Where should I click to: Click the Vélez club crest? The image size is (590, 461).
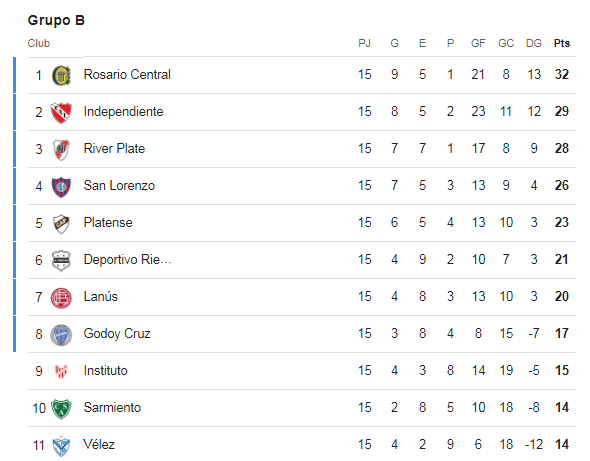[x=61, y=446]
